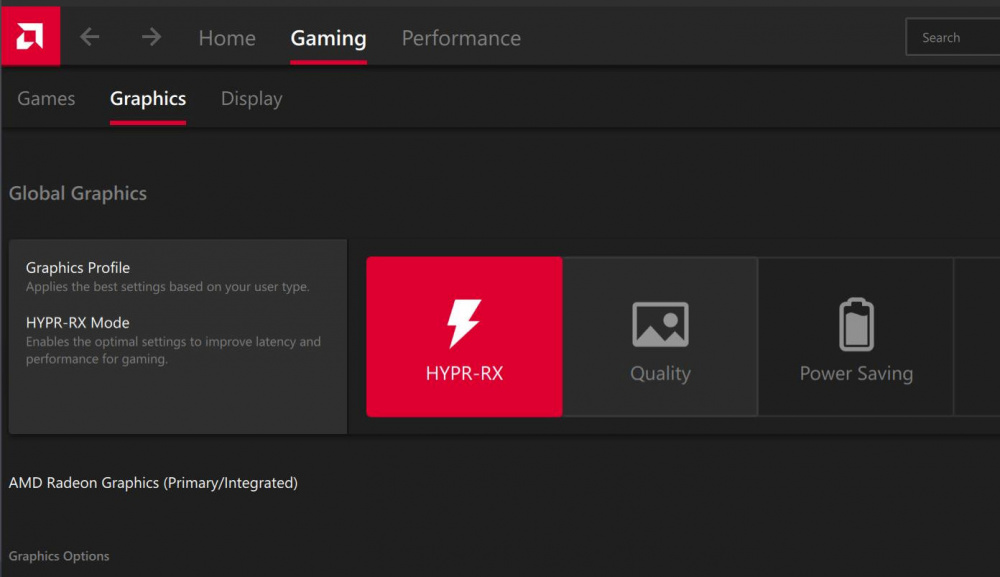Screen dimensions: 1000x577
Task: Click the HYPR-RX Mode label
Action: [x=78, y=323]
